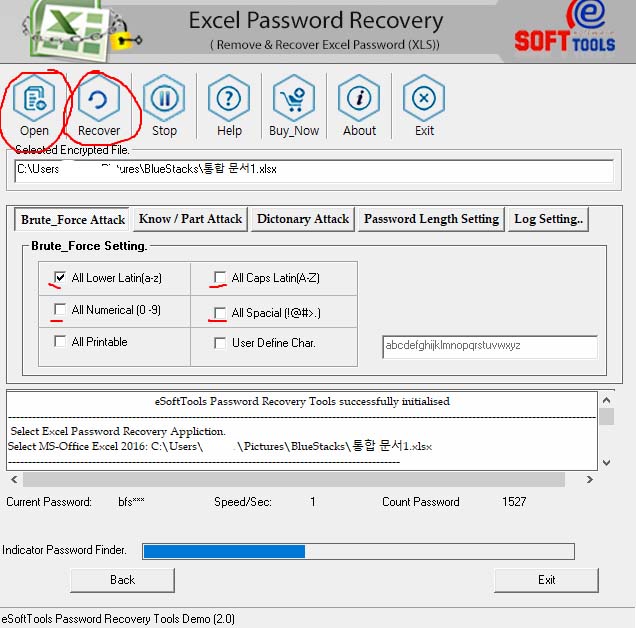Start recovery with the Recover icon
636x628 pixels.
pos(99,99)
